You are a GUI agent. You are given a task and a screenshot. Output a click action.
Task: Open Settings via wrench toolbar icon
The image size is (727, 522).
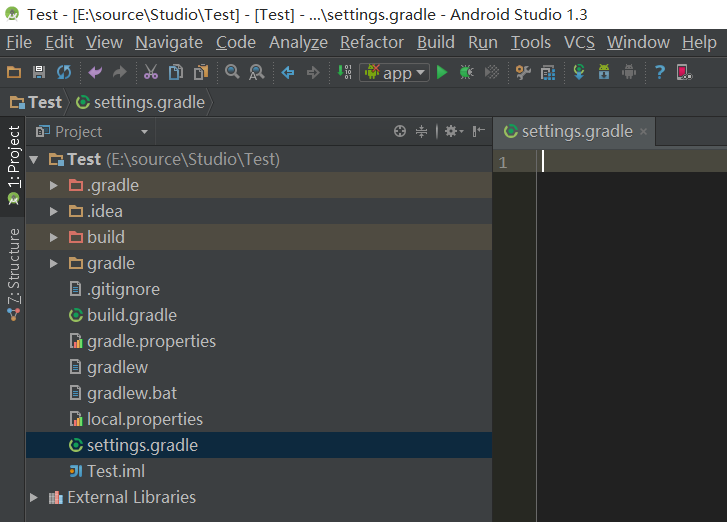point(523,72)
